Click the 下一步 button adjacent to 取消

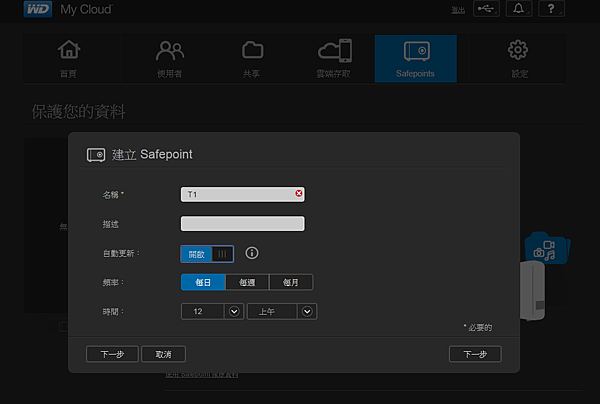(112, 354)
